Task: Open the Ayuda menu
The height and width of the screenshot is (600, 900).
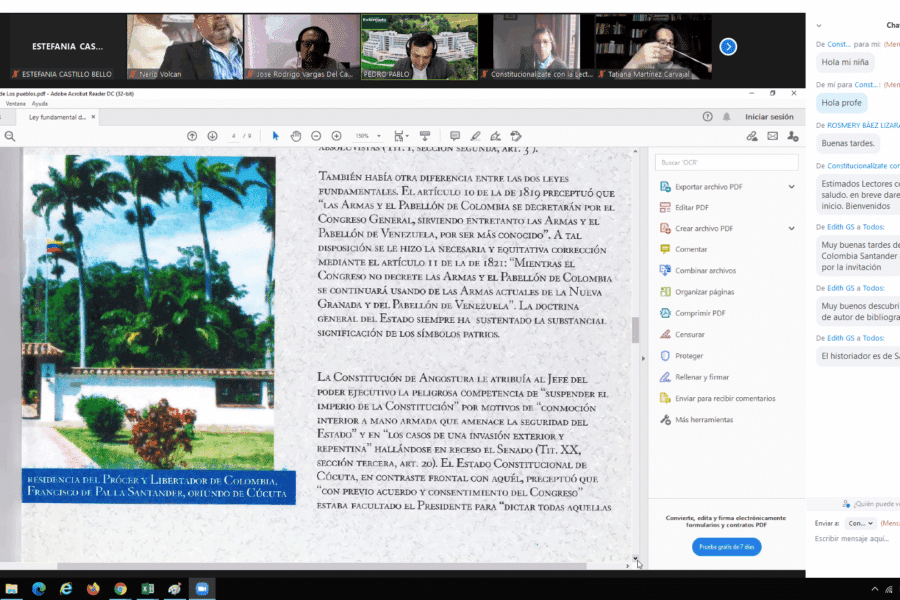Action: click(40, 103)
